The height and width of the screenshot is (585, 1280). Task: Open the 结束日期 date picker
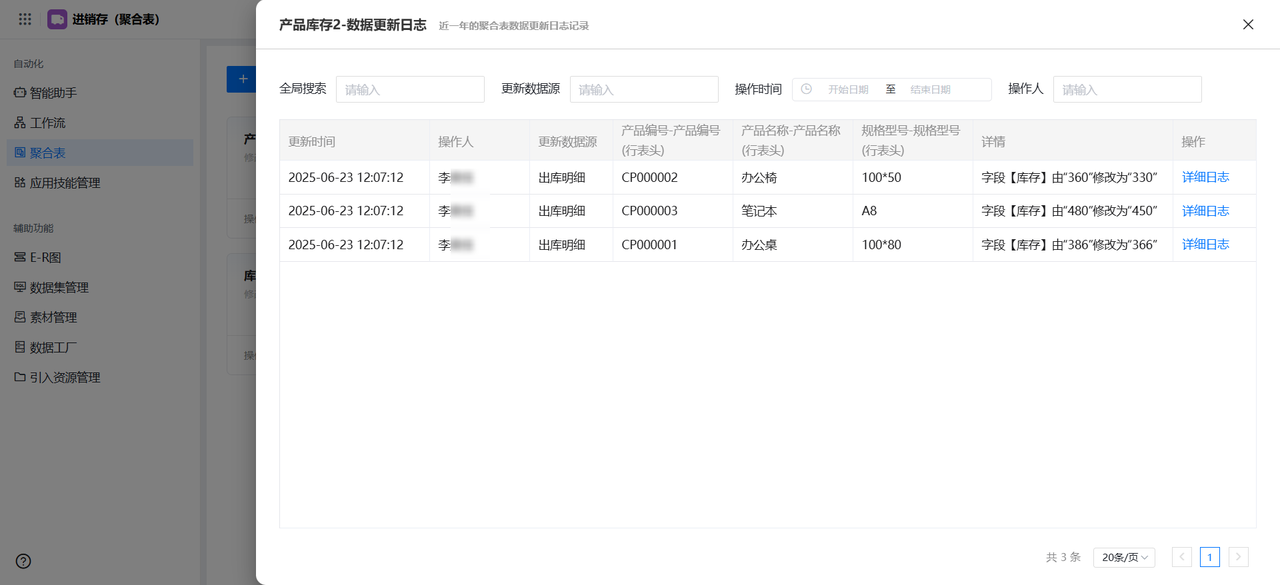(x=930, y=90)
